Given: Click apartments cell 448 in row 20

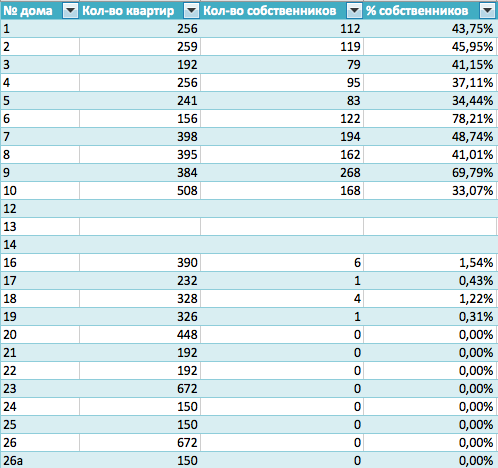Looking at the screenshot, I should coord(140,335).
